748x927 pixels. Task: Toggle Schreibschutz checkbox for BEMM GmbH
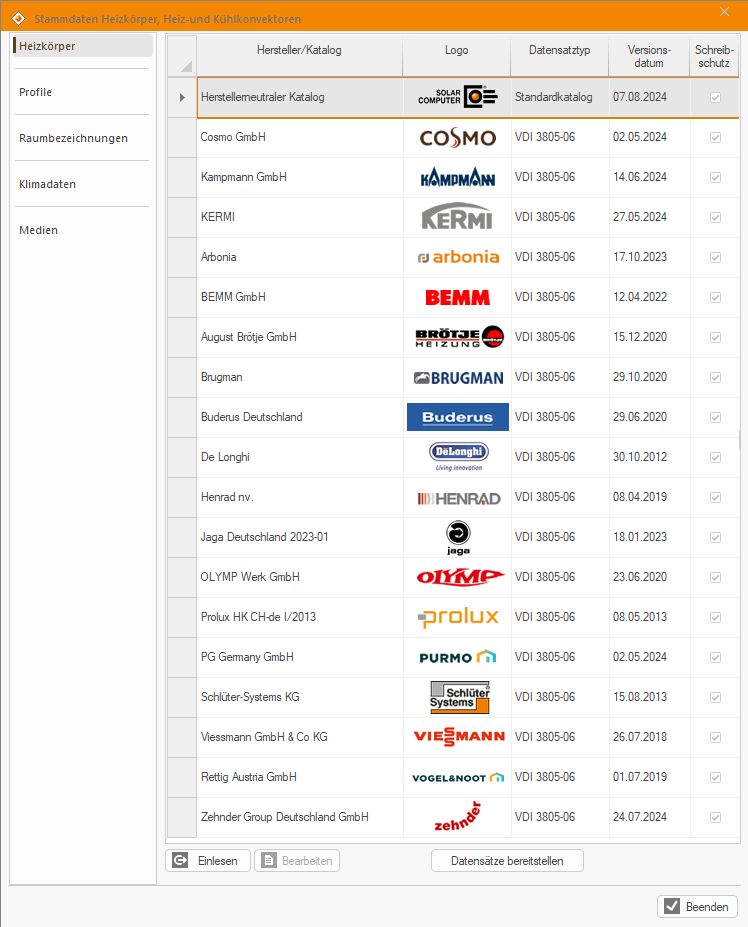point(715,297)
